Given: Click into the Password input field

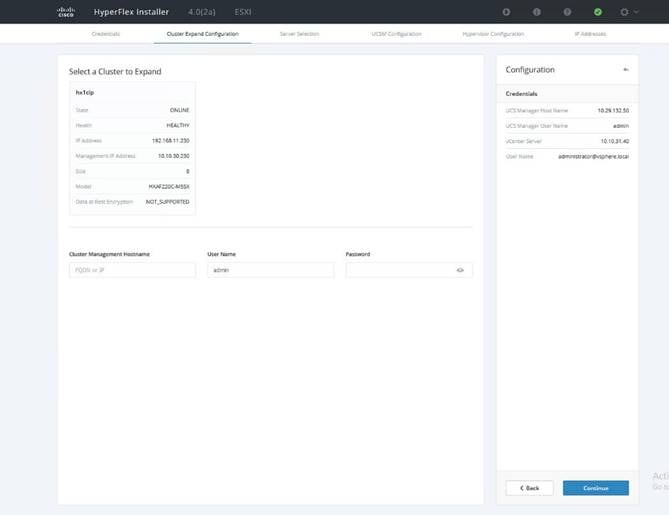Looking at the screenshot, I should (409, 270).
